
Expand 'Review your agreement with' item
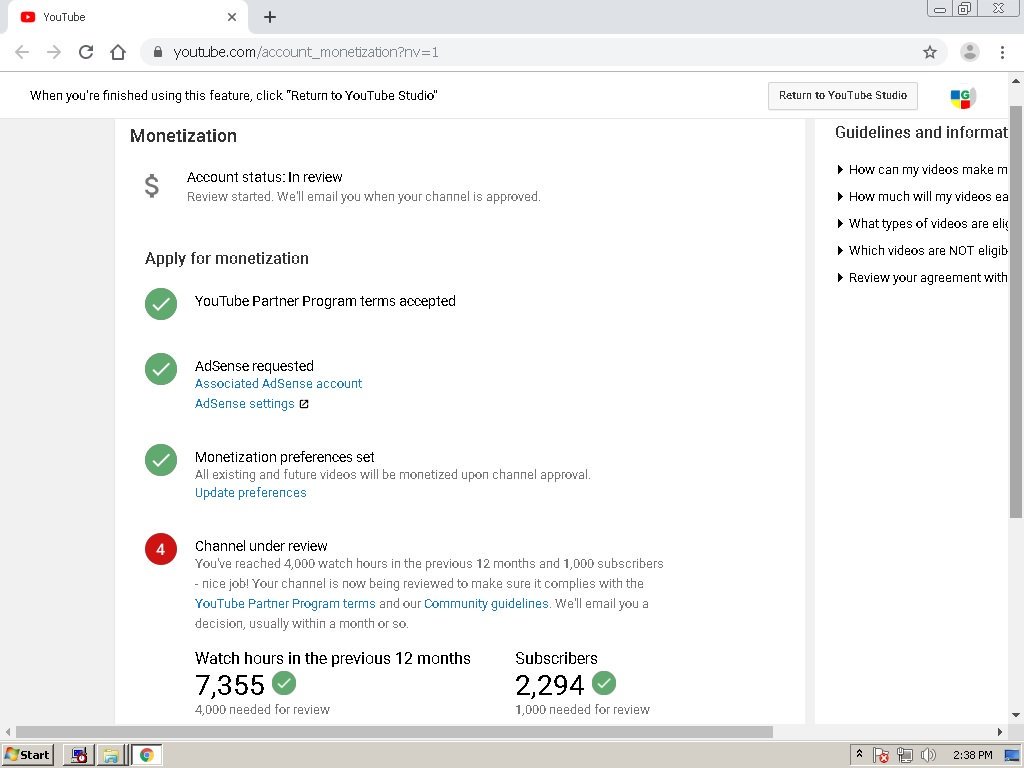click(x=923, y=278)
